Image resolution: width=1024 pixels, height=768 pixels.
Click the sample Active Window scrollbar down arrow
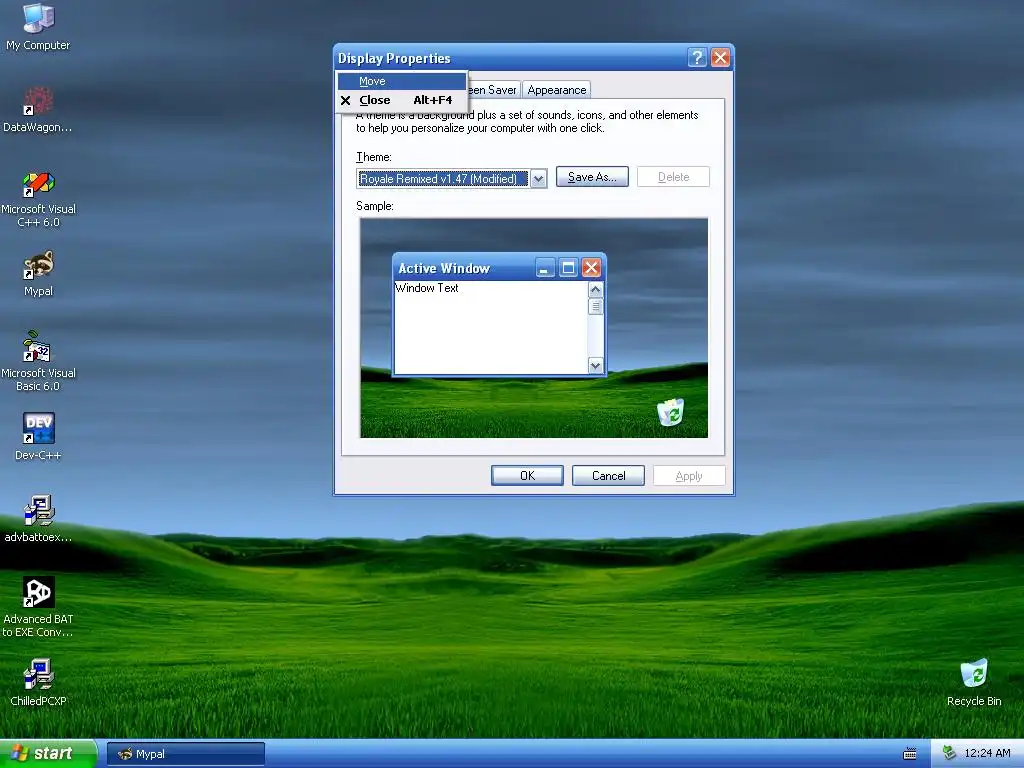coord(595,366)
